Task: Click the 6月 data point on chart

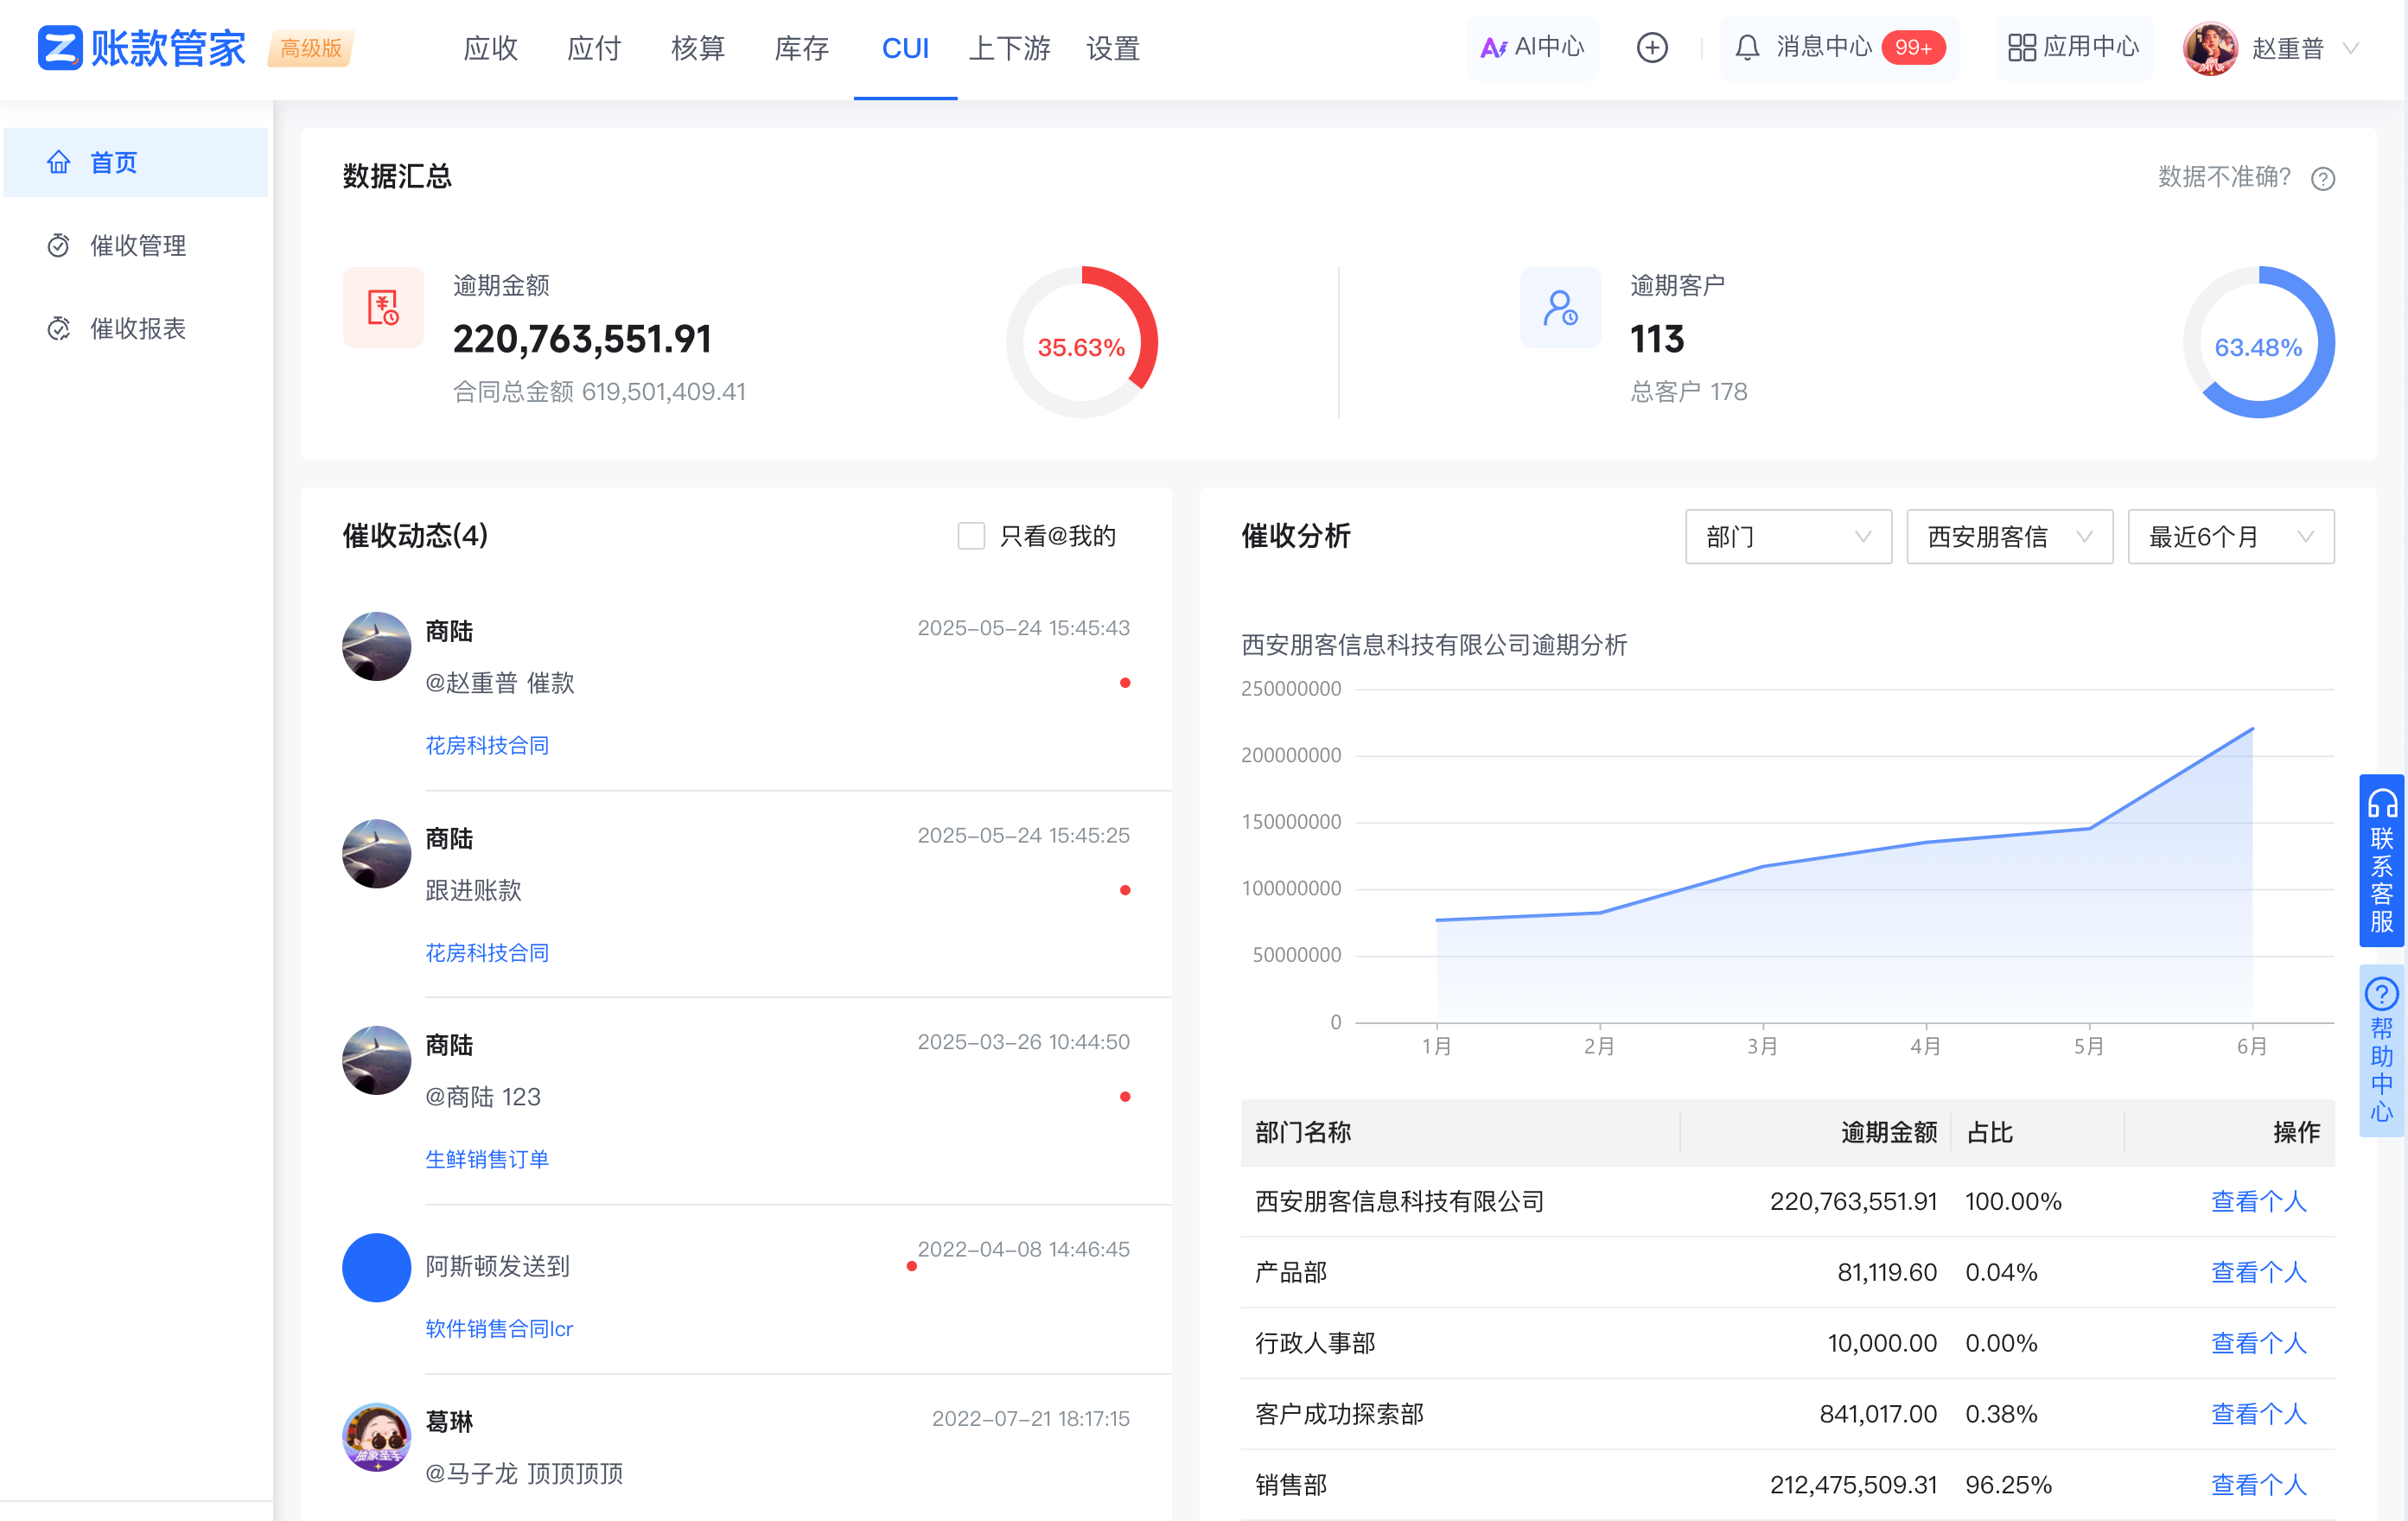Action: (2252, 728)
